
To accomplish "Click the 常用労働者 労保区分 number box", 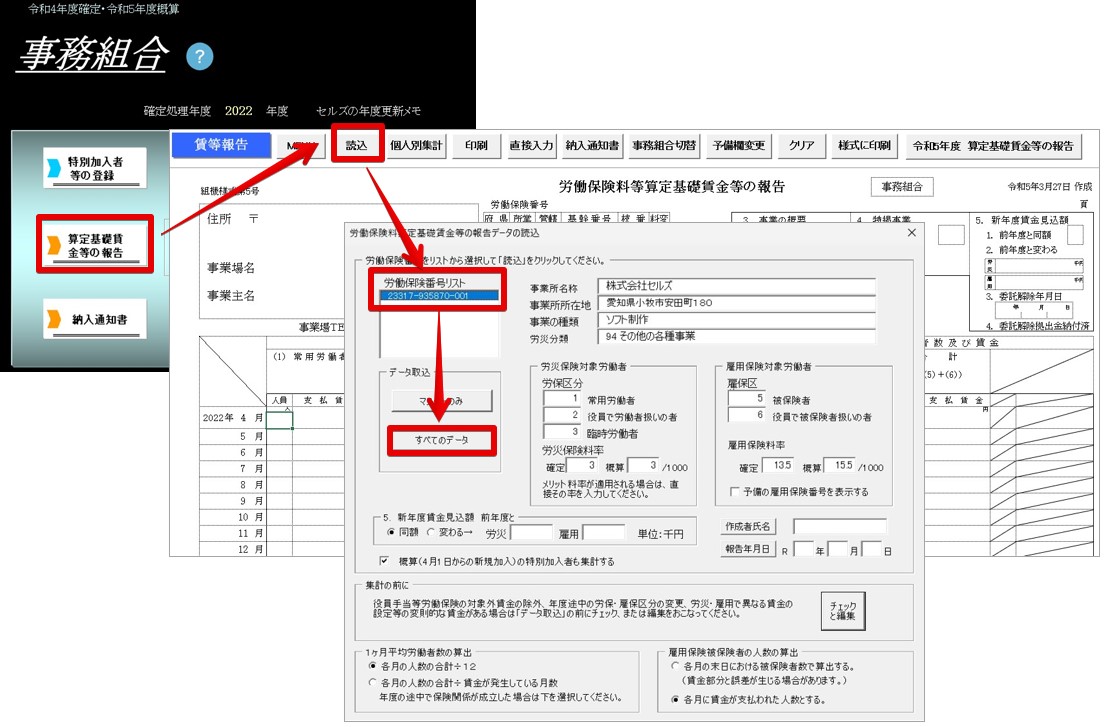I will [x=562, y=399].
